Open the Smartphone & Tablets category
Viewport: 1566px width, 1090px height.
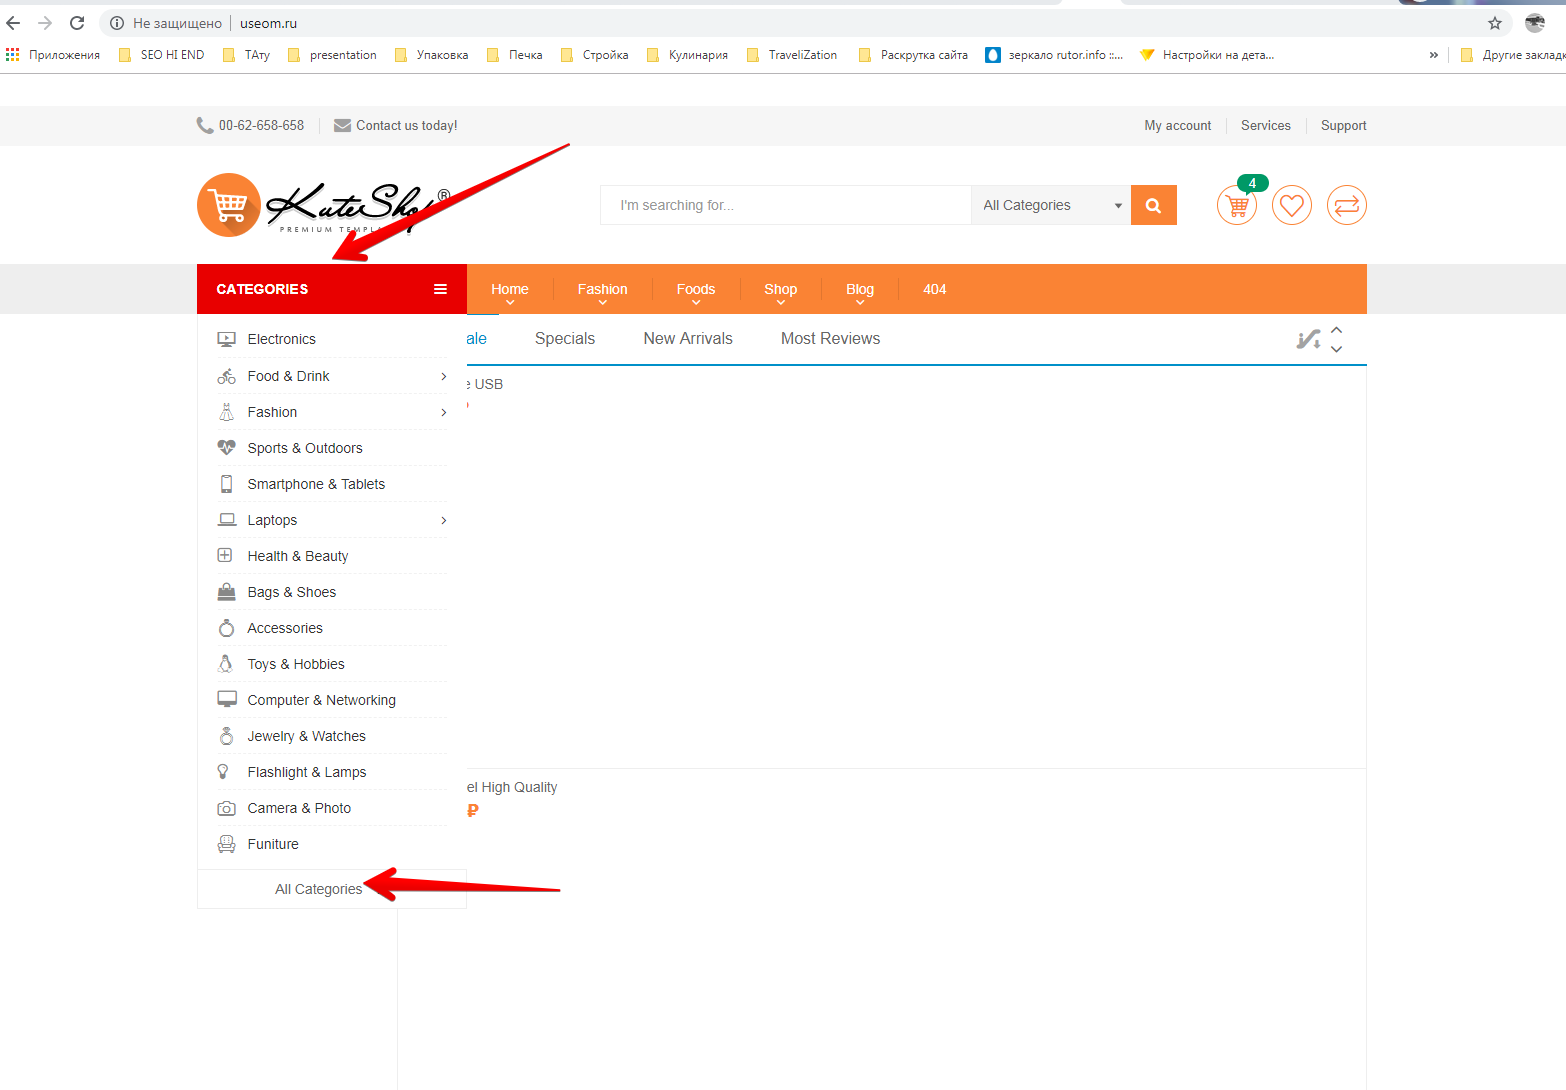point(316,484)
